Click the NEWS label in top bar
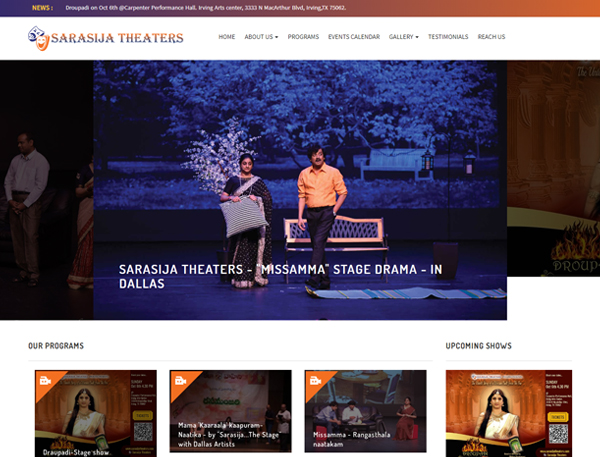The image size is (600, 457). tap(42, 8)
